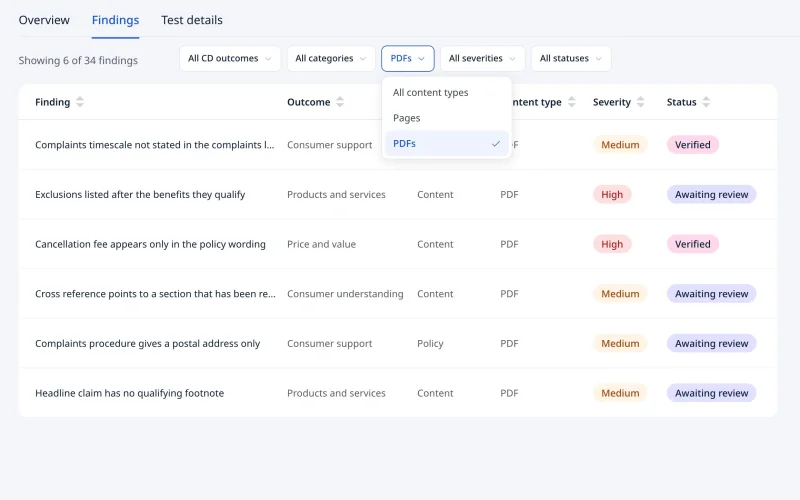This screenshot has width=800, height=500.
Task: Open finding 'Headline claim has no qualifying footnote'
Action: 130,393
